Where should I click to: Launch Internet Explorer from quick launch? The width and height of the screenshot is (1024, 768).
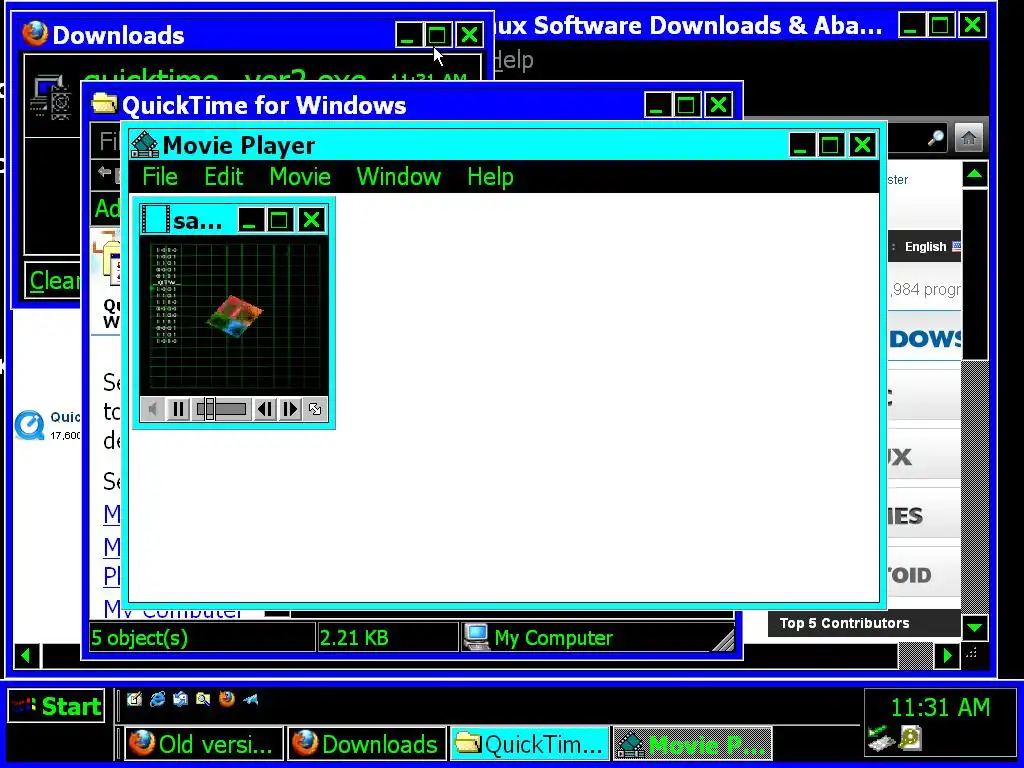pyautogui.click(x=157, y=699)
